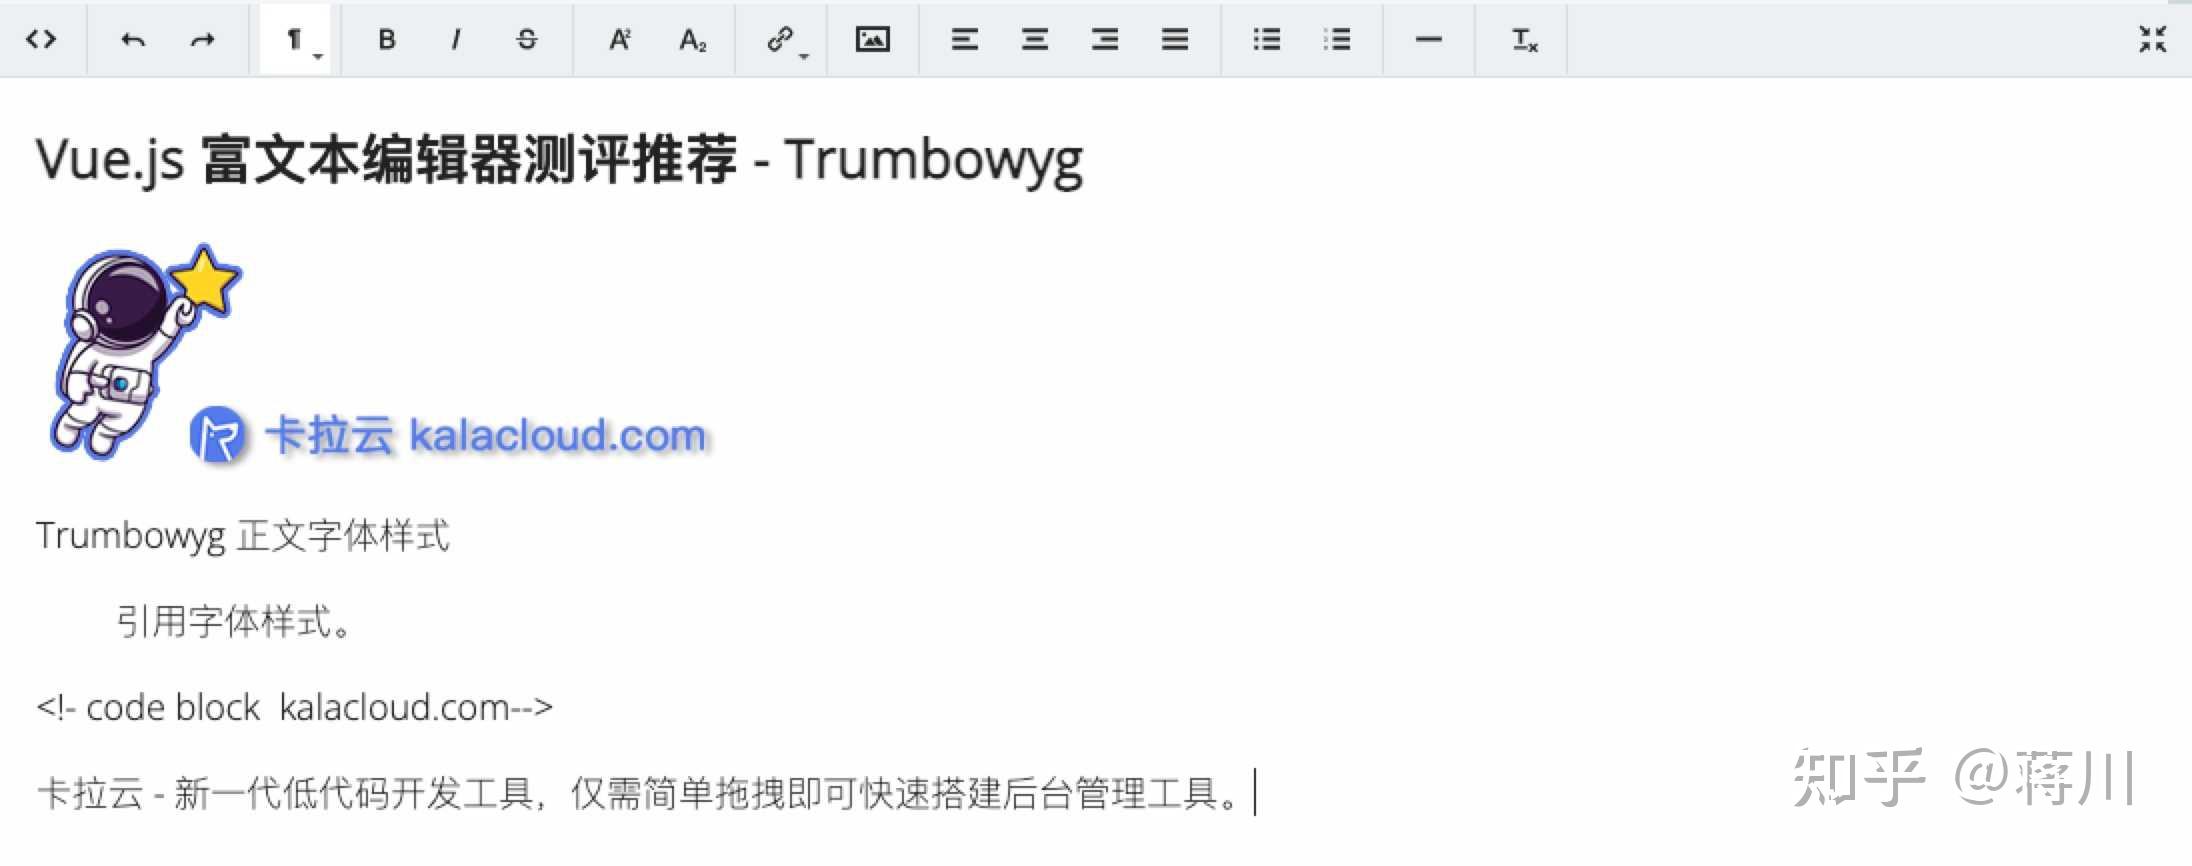Screen dimensions: 2192x866
Task: Click the heading 'Vue.js 富文本编辑器测评推荐 - Trumbowyg'
Action: pos(560,160)
